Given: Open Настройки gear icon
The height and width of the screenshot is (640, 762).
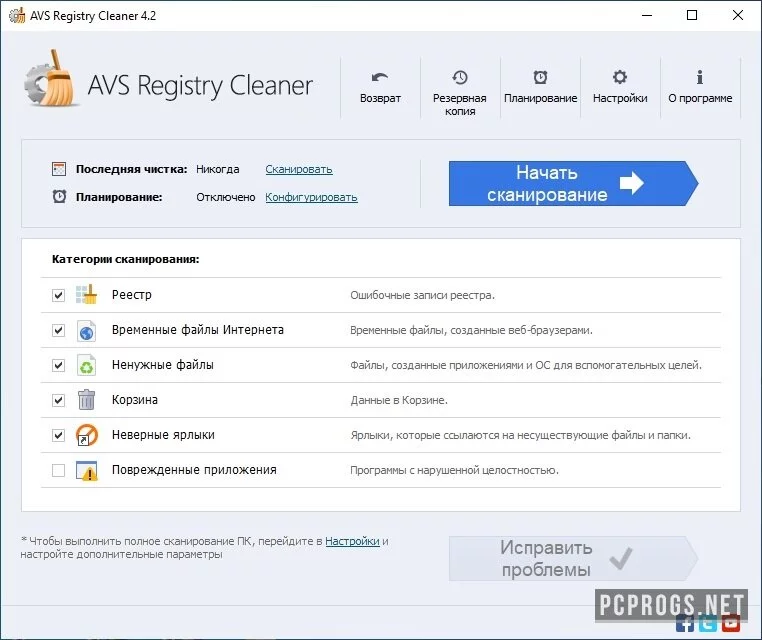Looking at the screenshot, I should (620, 77).
